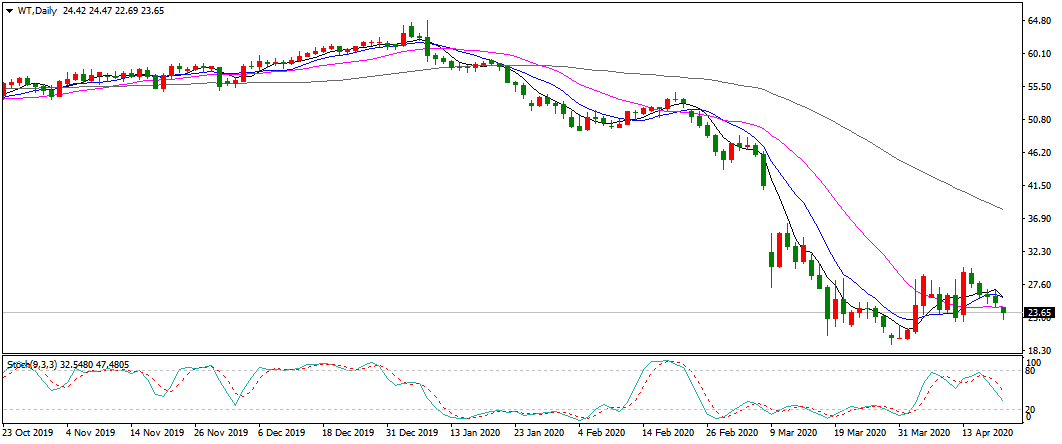Click the gray long-term moving average's right end
Screen dimensions: 1062x444
(1001, 209)
